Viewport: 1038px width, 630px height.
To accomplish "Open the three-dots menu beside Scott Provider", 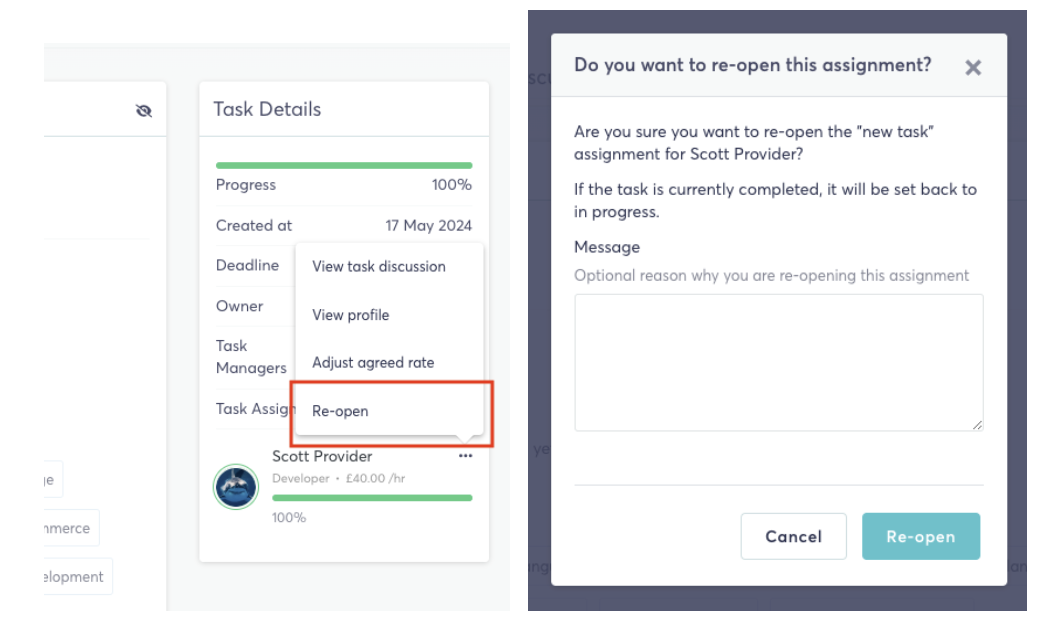I will coord(465,455).
